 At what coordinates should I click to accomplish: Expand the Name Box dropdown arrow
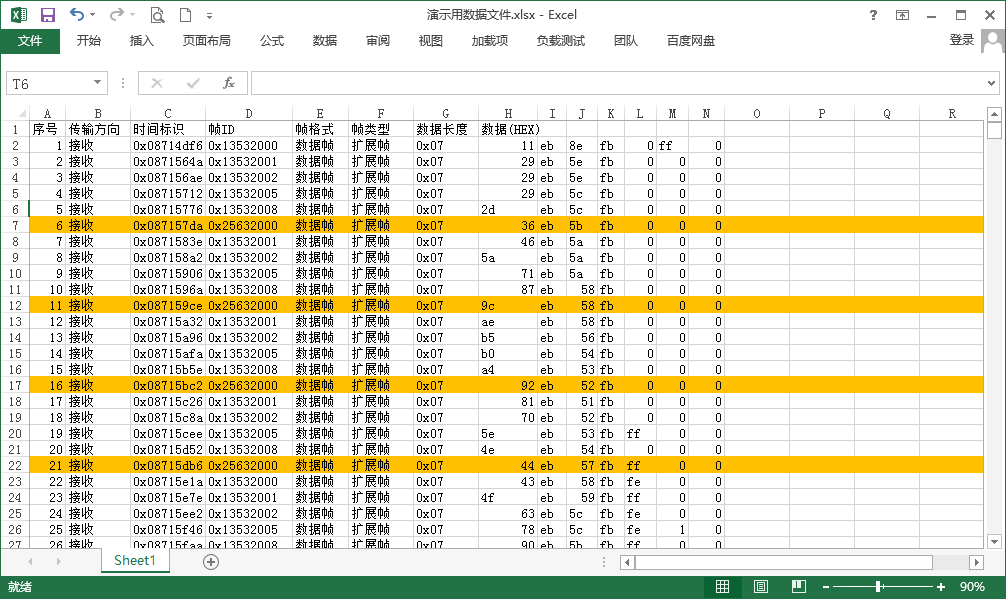click(x=98, y=83)
